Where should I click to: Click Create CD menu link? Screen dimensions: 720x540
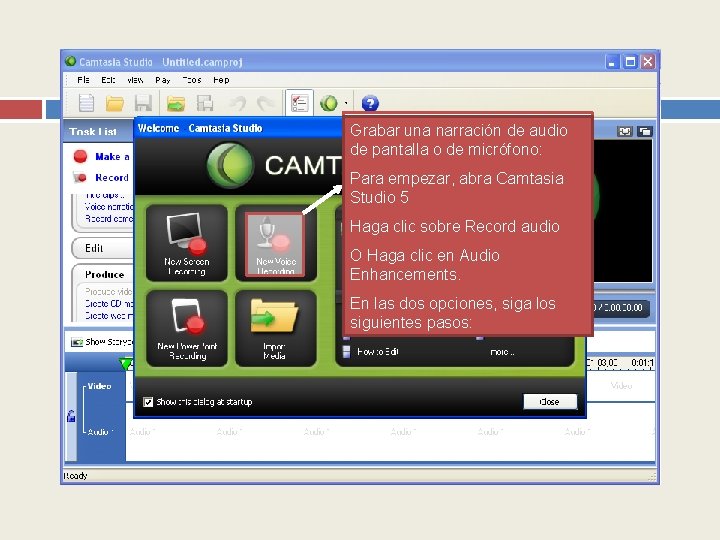109,304
